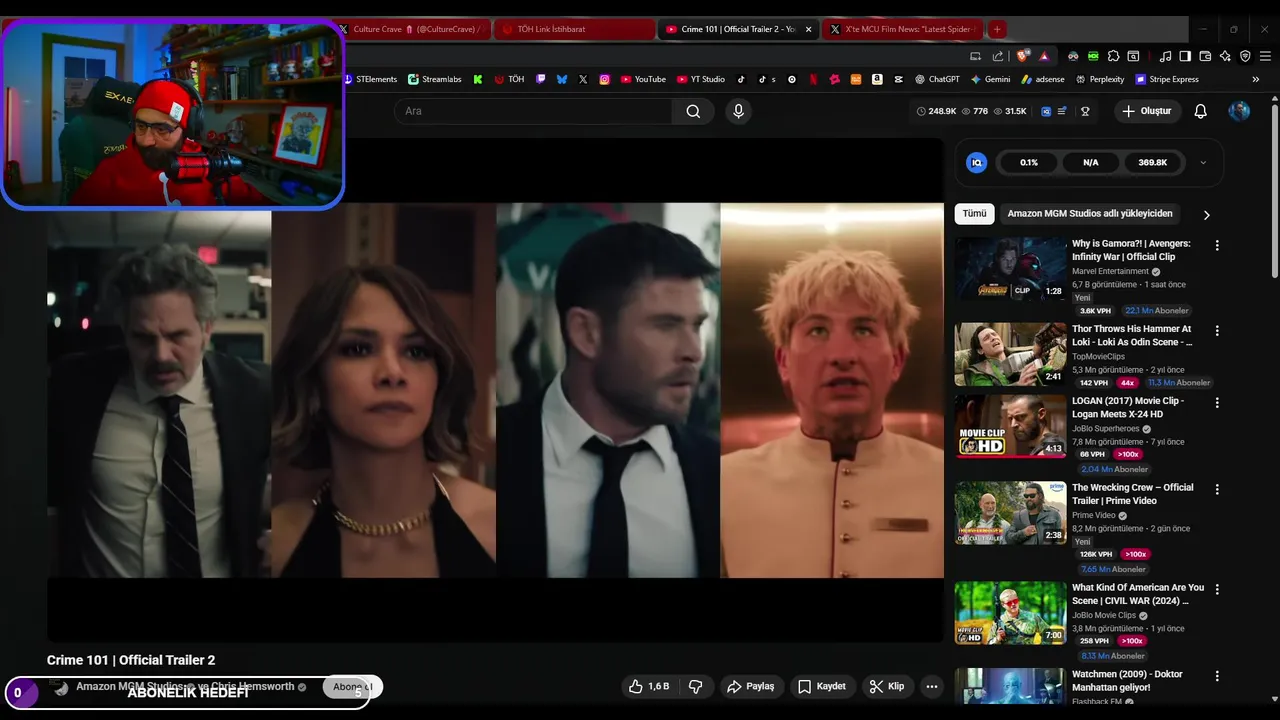Dislike the Crime 101 trailer video
The width and height of the screenshot is (1280, 720).
click(x=695, y=686)
